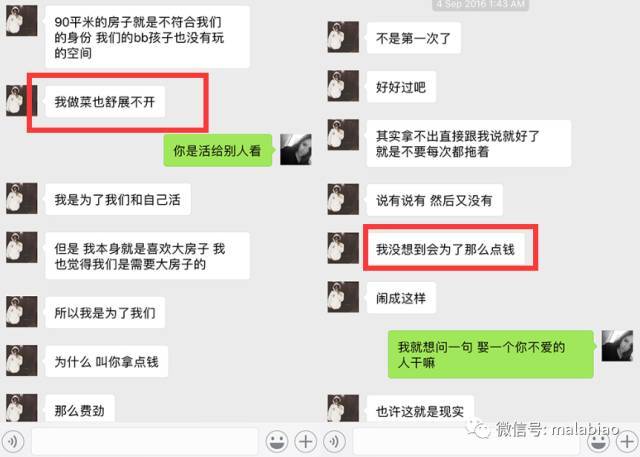This screenshot has height=457, width=640.
Task: Focus the left chat message input field
Action: pos(144,441)
